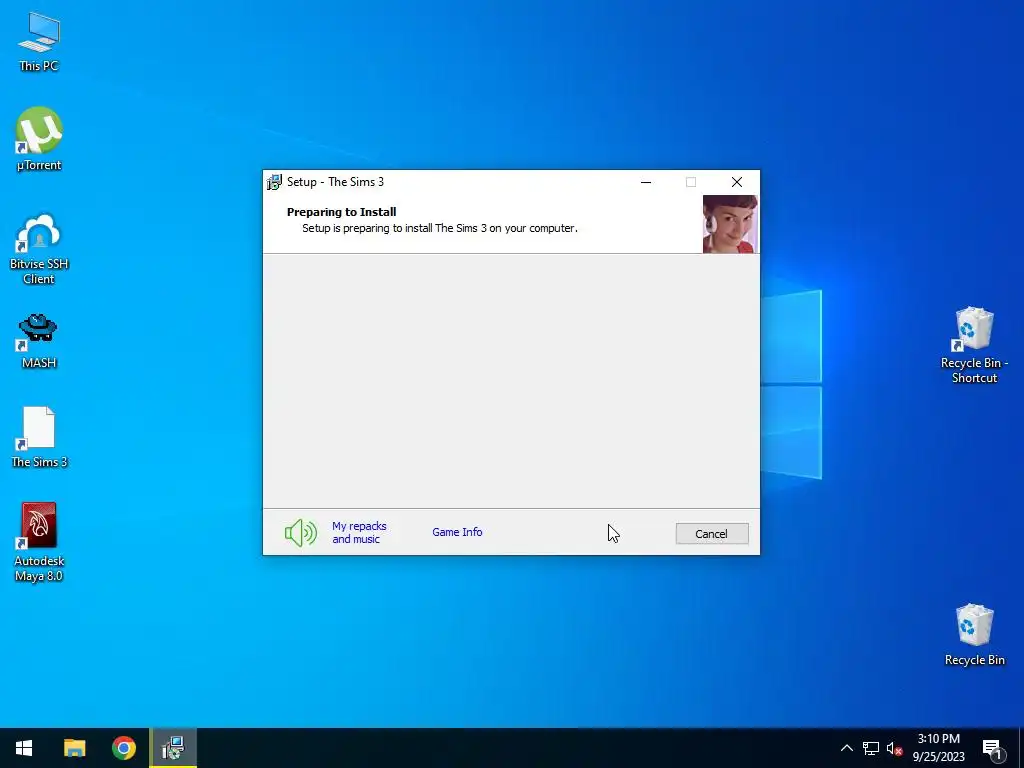
Task: Open My repacks and music link
Action: pos(359,532)
